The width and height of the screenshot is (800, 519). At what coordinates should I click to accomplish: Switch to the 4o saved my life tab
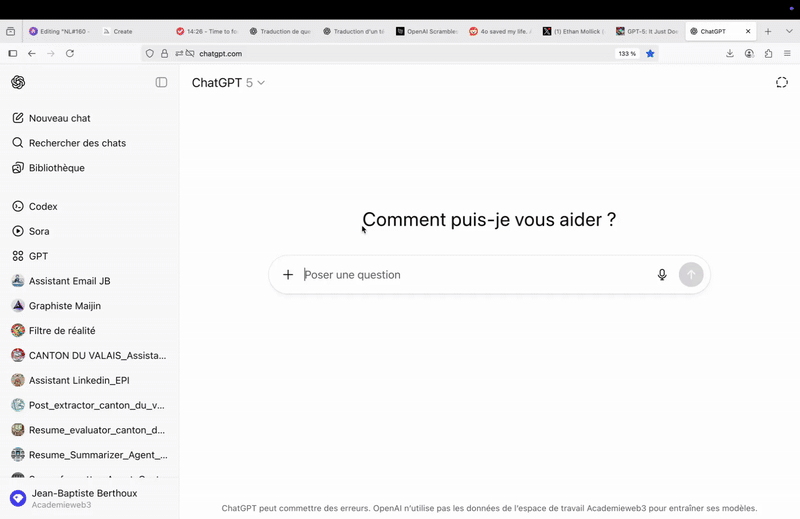[x=501, y=31]
